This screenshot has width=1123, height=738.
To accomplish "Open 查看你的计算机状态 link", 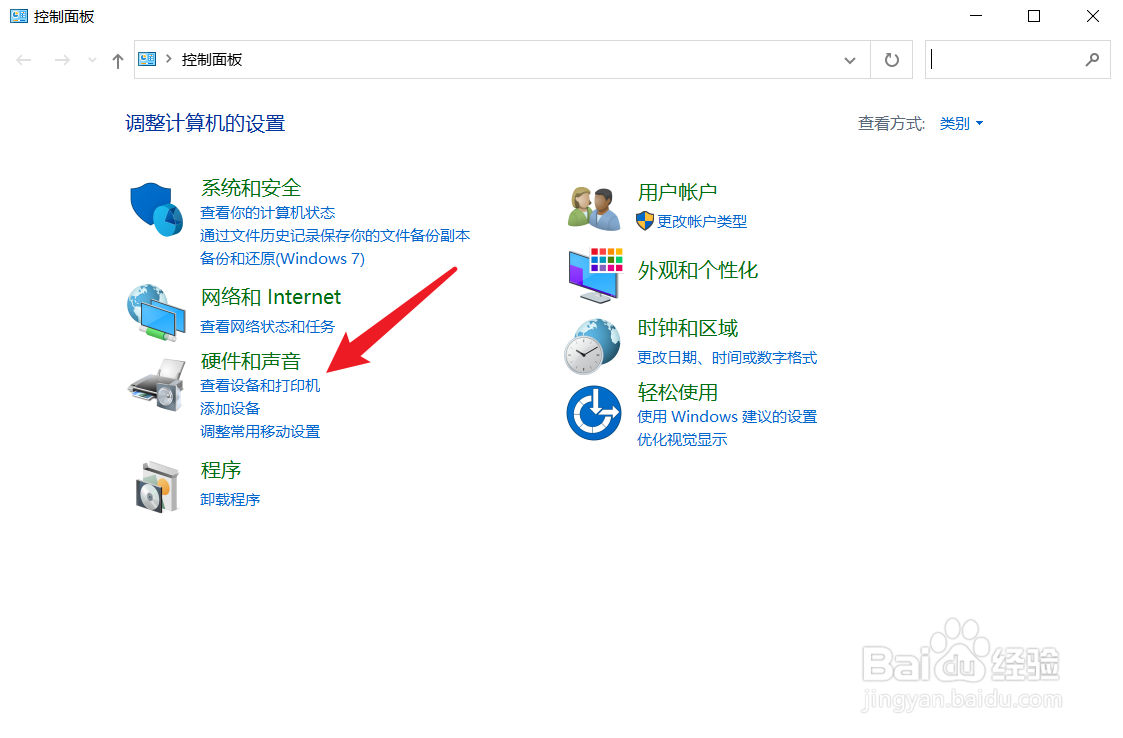I will click(x=267, y=213).
